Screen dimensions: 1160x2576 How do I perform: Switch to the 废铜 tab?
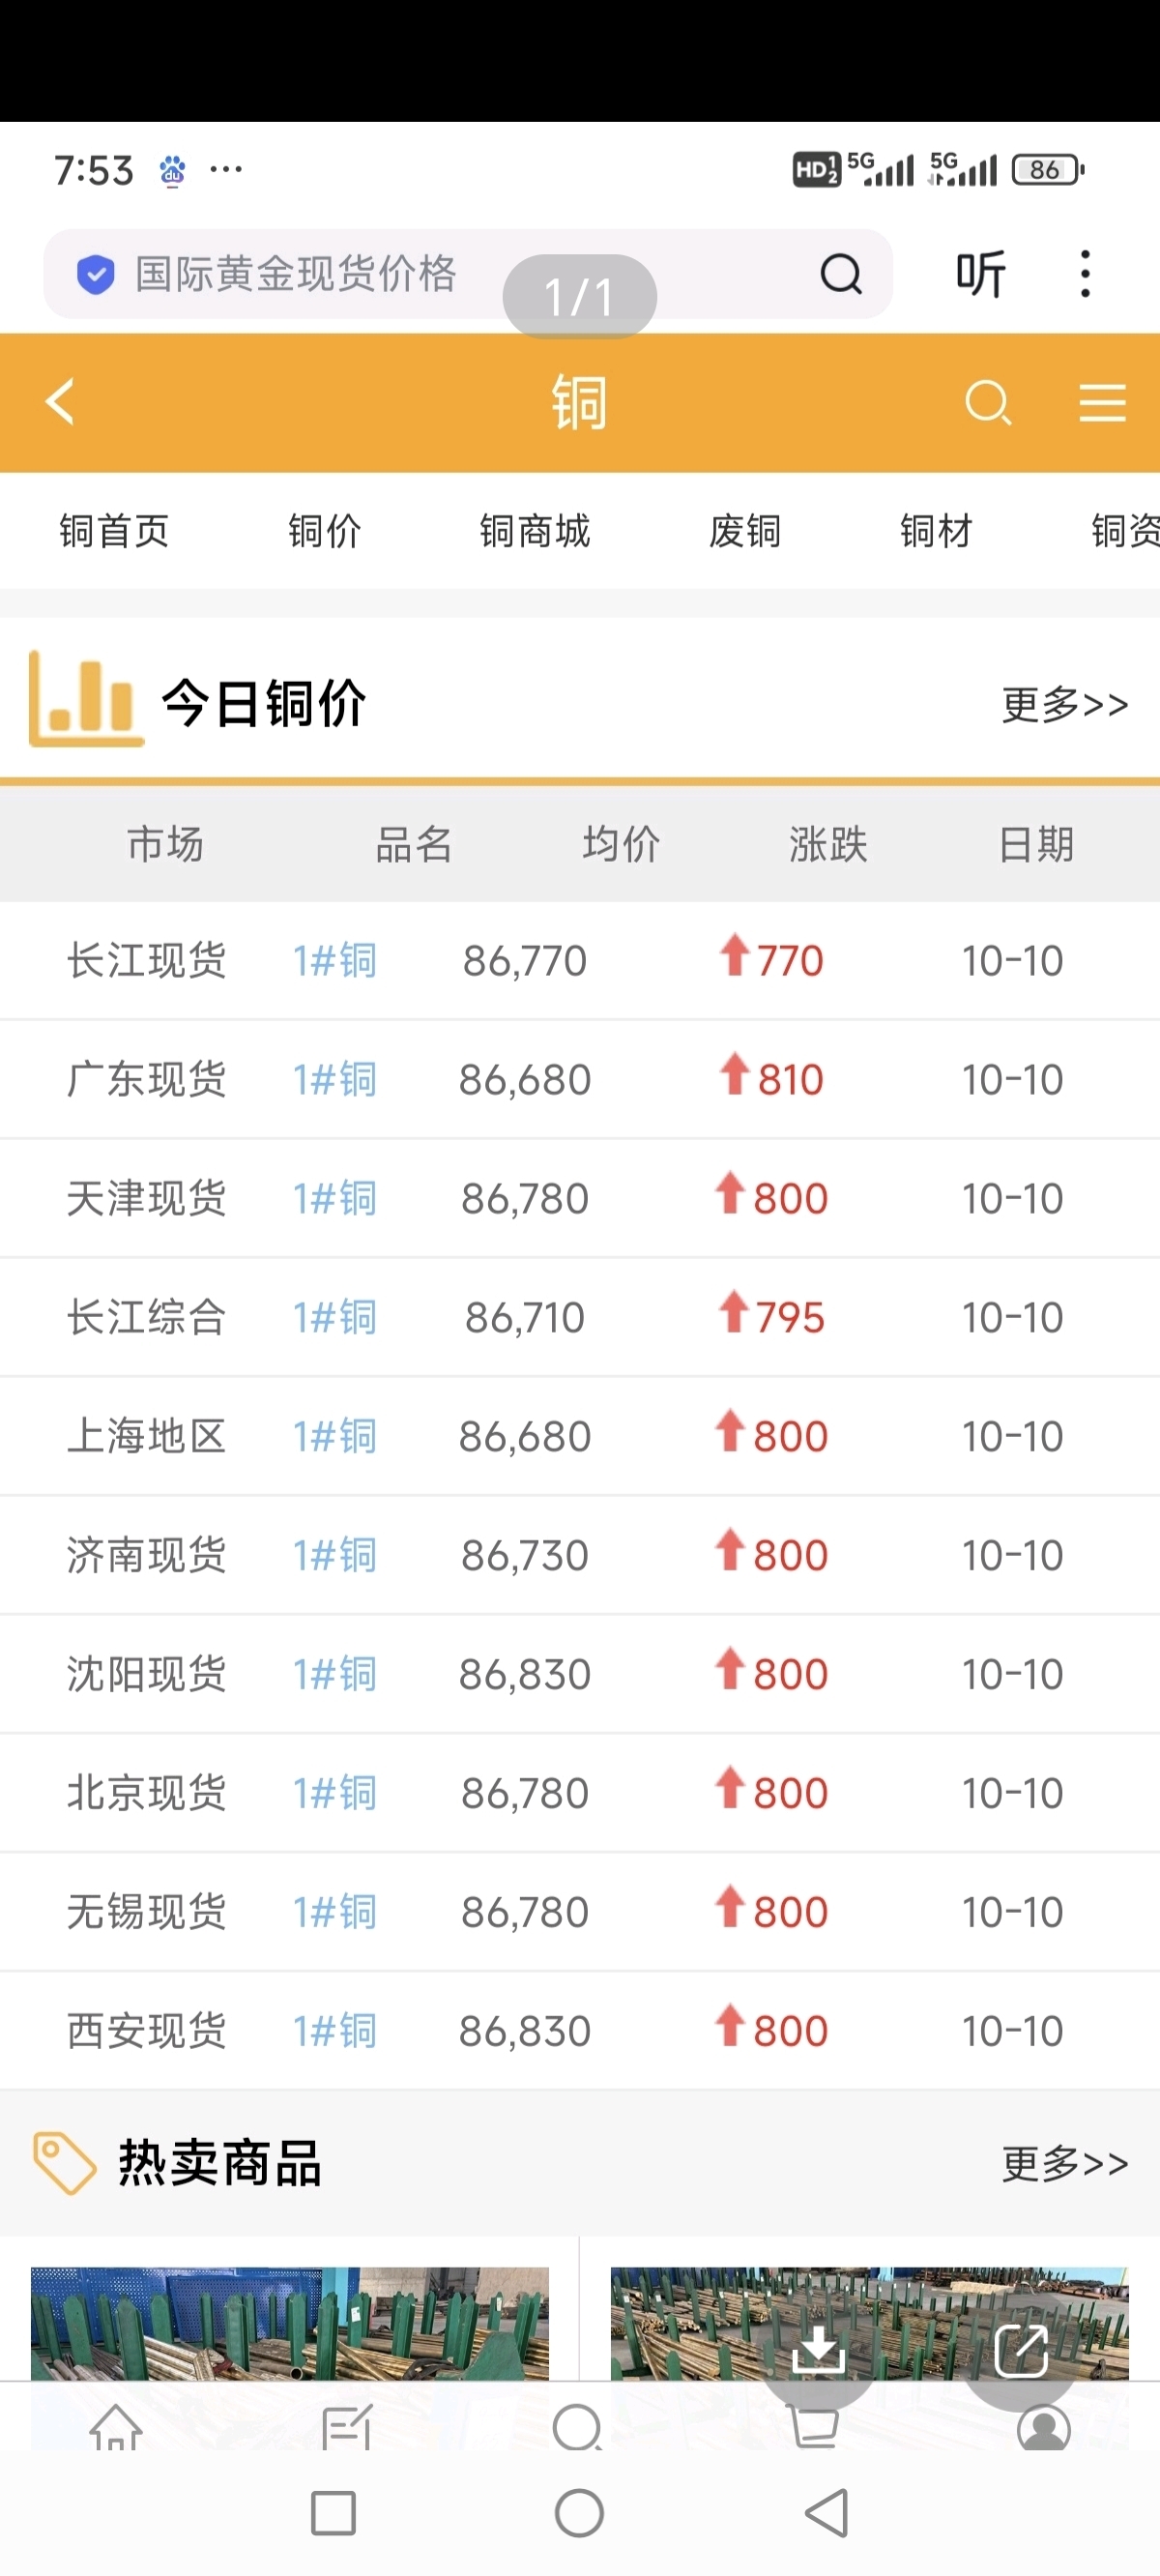pyautogui.click(x=745, y=531)
